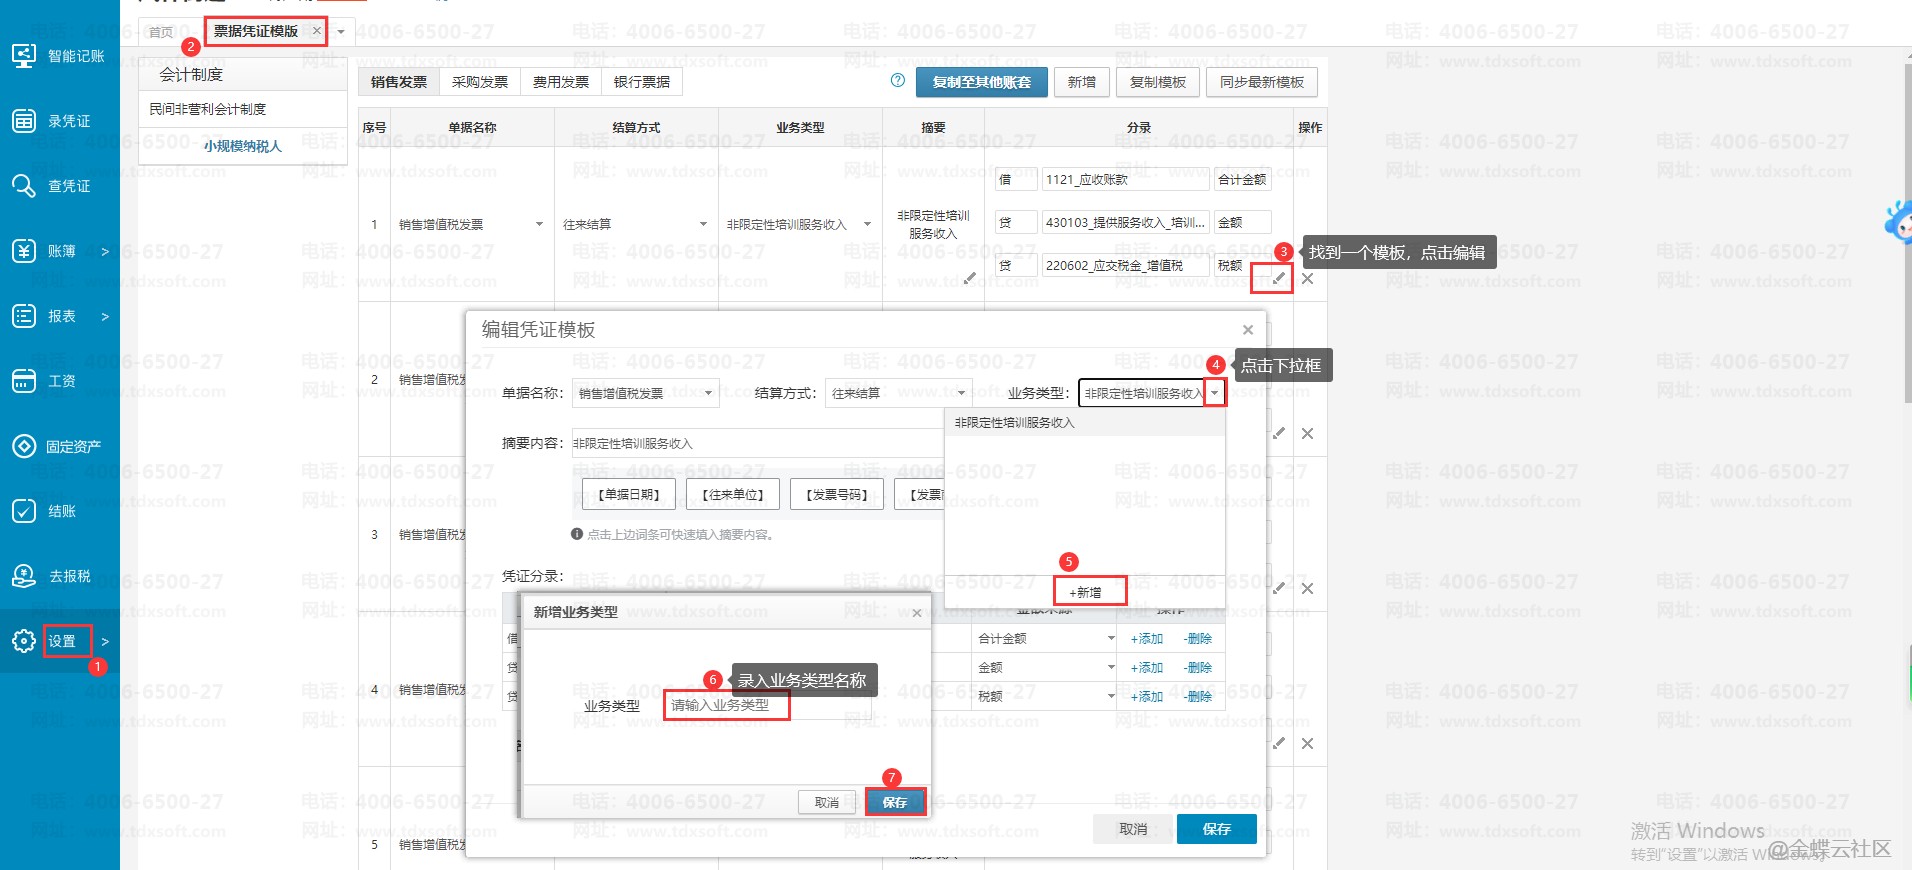Click the 去报税 sidebar icon
The height and width of the screenshot is (870, 1912).
click(24, 576)
